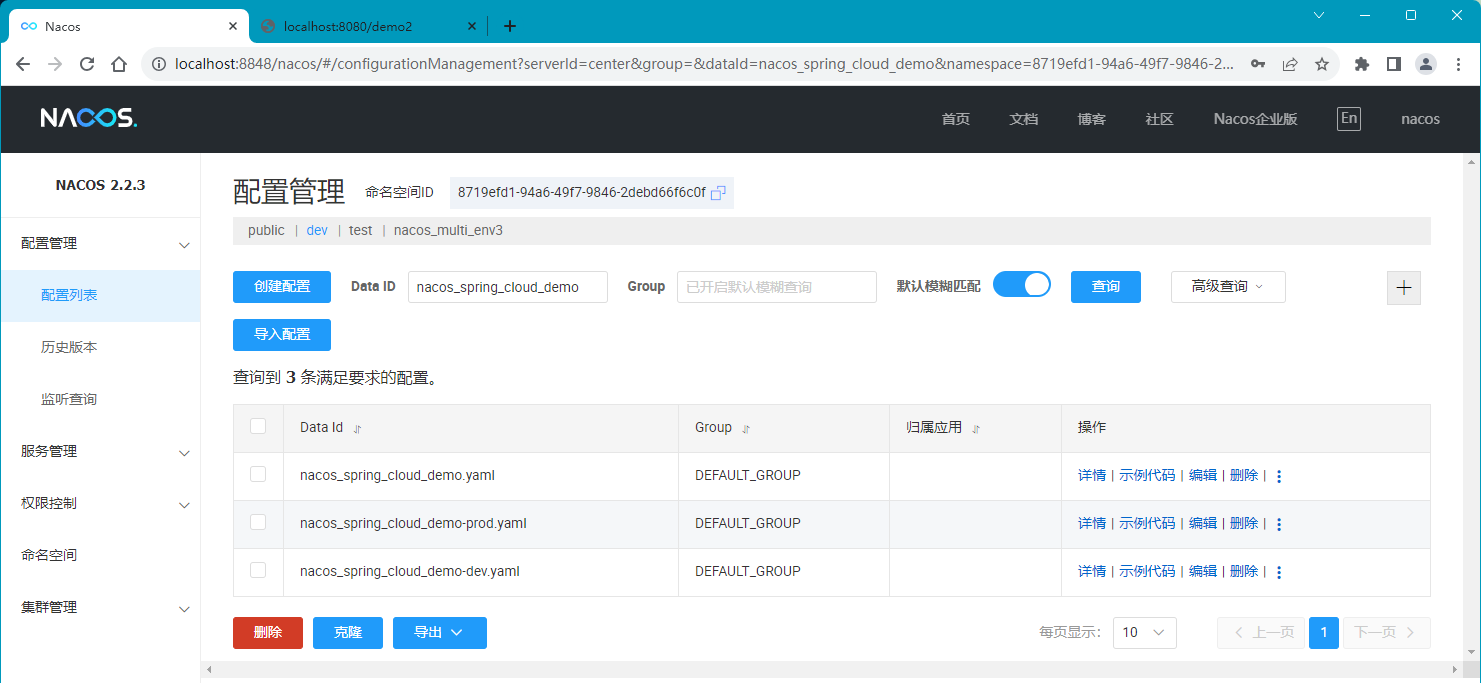Open more actions for nacos_spring_cloud_demo.yaml row

[1278, 476]
